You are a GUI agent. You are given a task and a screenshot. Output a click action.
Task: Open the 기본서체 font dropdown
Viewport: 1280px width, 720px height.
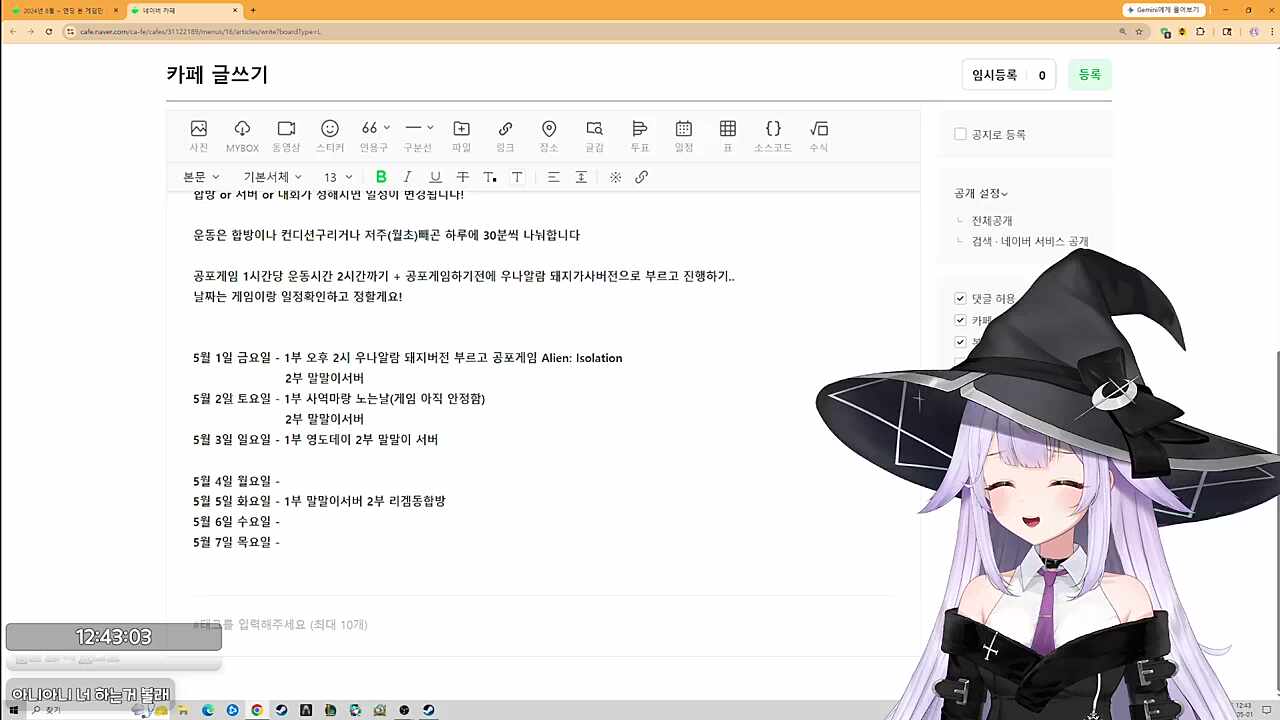(x=272, y=177)
